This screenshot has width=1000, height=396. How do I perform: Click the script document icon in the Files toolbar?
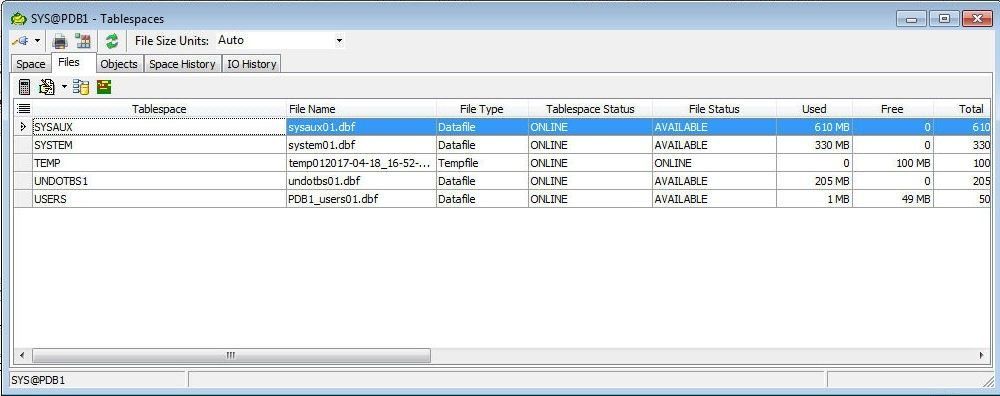[x=47, y=87]
